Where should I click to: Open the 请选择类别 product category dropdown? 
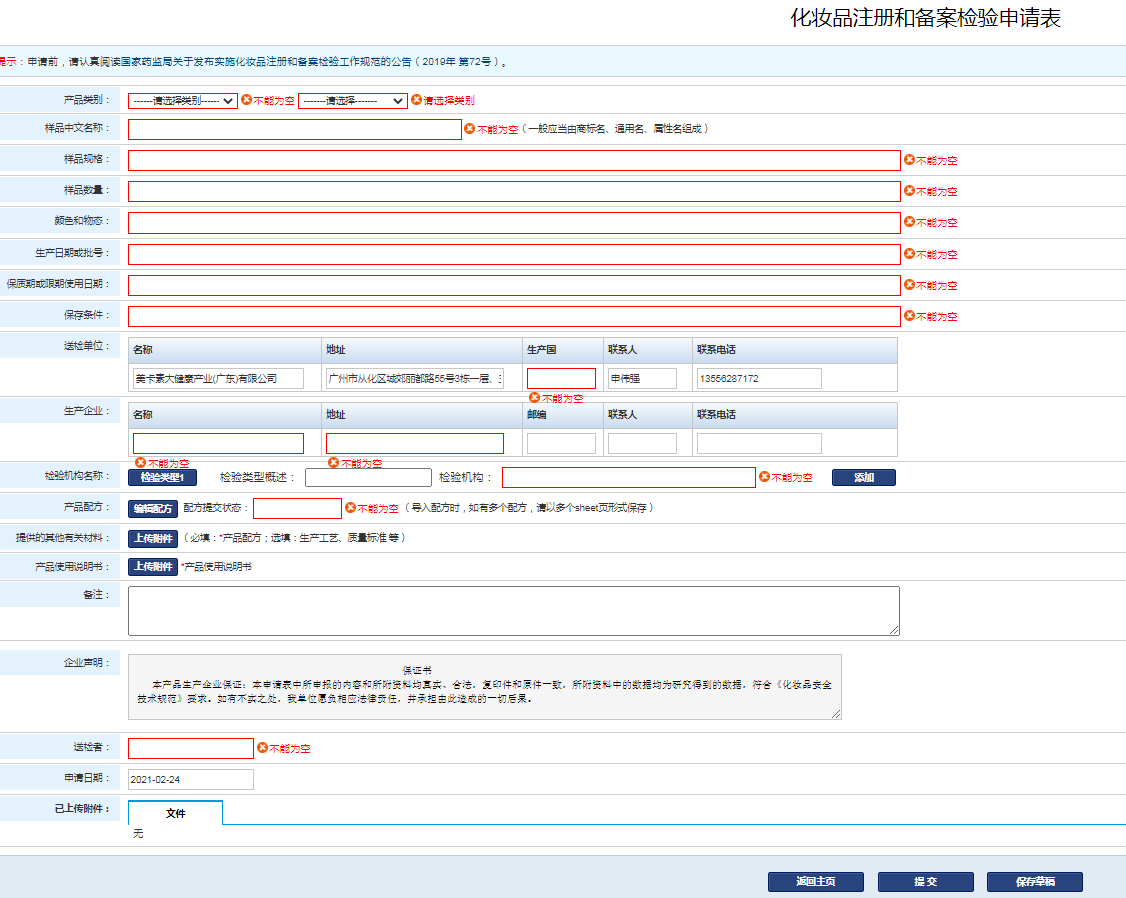pos(182,100)
